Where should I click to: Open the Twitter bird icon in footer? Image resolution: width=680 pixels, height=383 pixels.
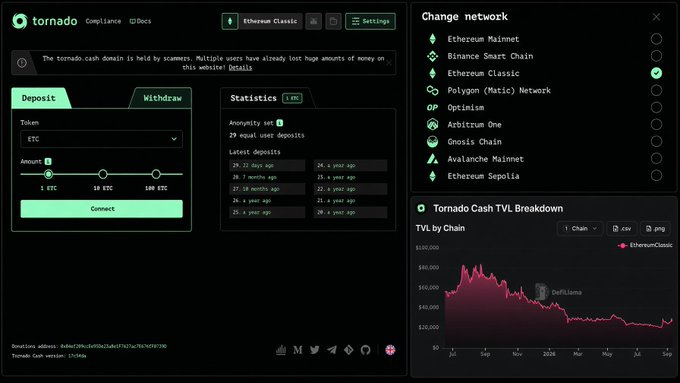315,350
